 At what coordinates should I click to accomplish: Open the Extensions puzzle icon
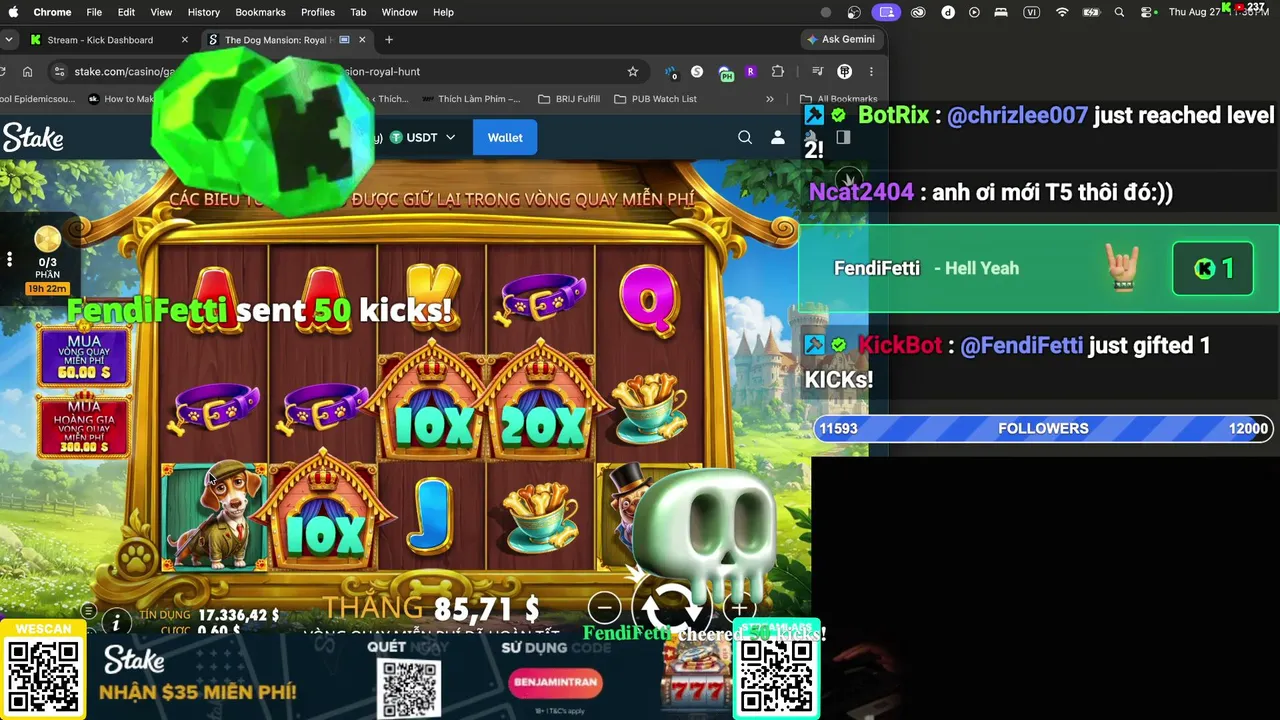tap(777, 71)
